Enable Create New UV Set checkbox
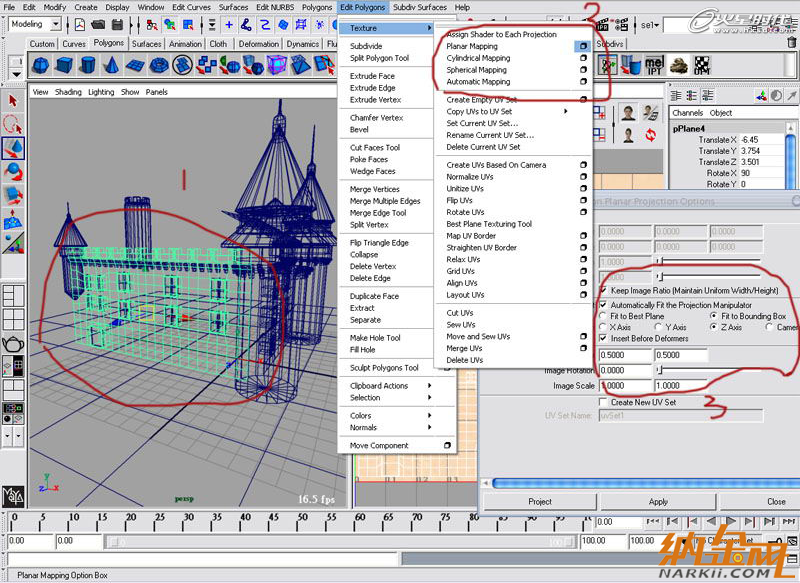The height and width of the screenshot is (583, 800). 603,402
